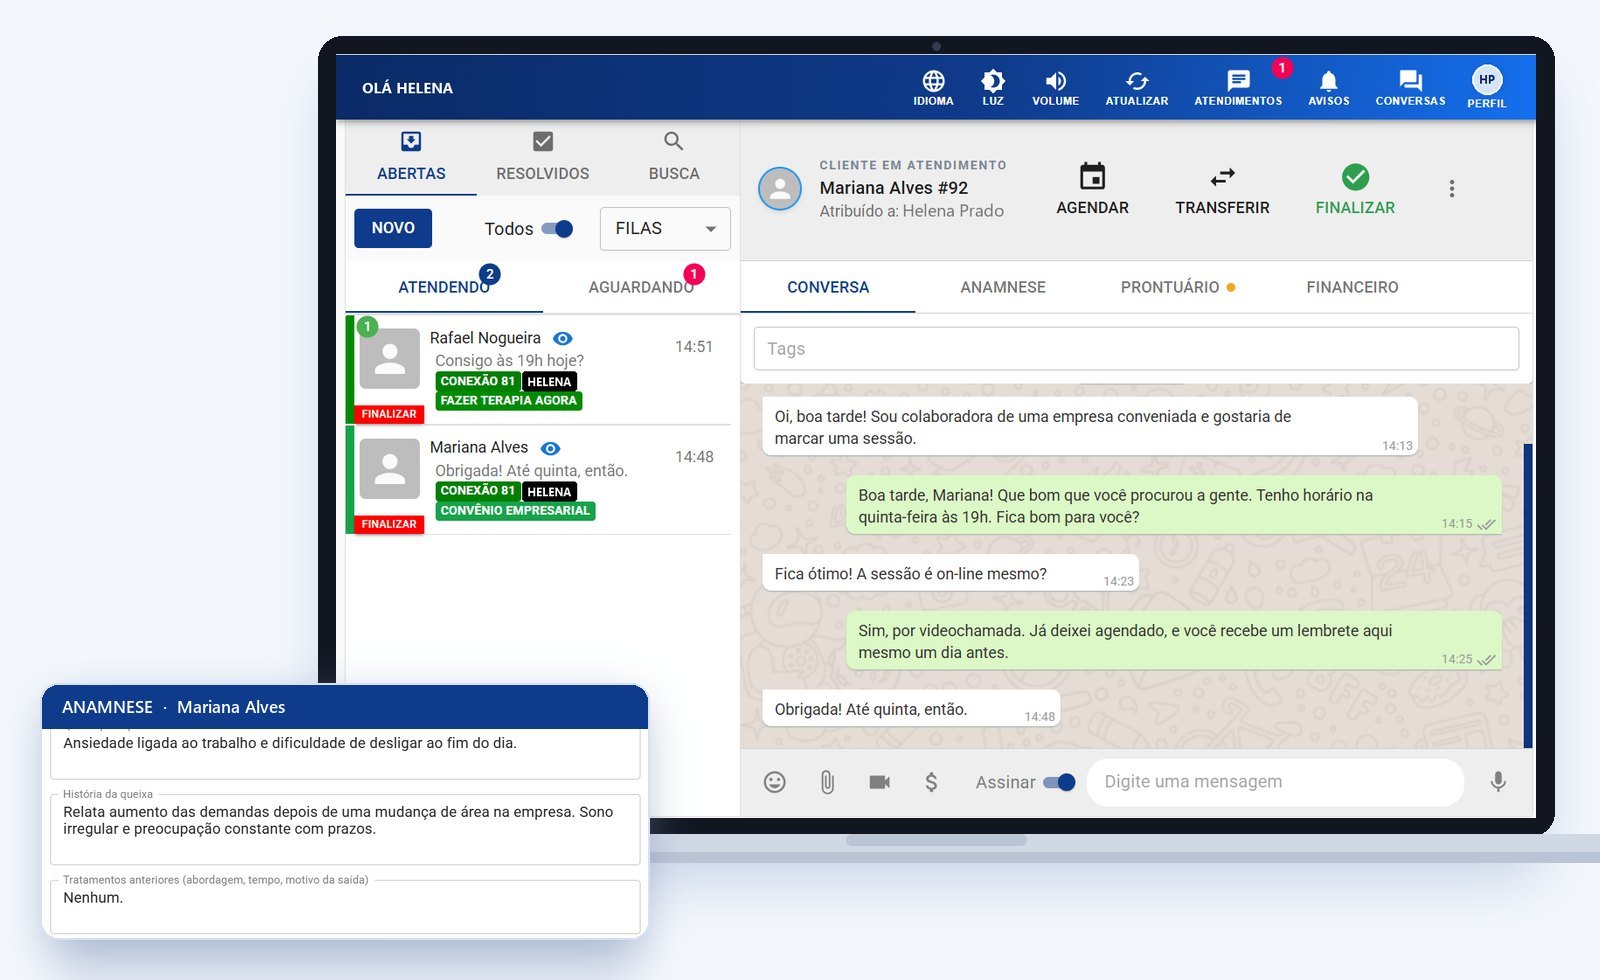Click the dollar sign payment icon
The width and height of the screenshot is (1600, 980).
click(931, 782)
